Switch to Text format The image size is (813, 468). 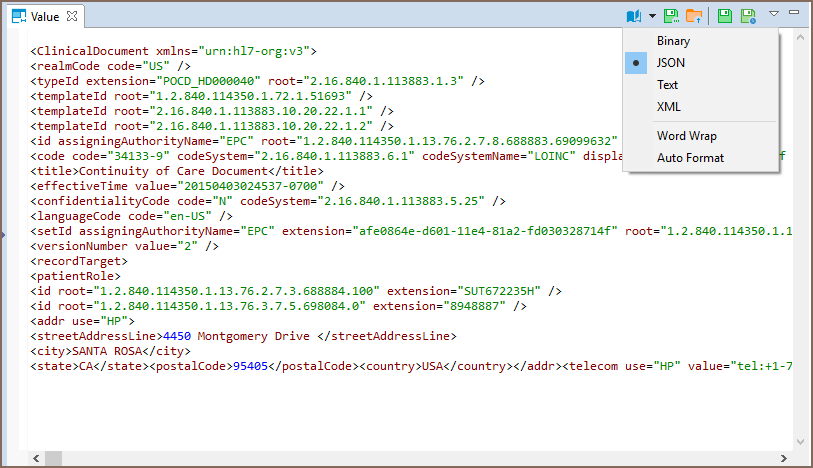click(667, 85)
